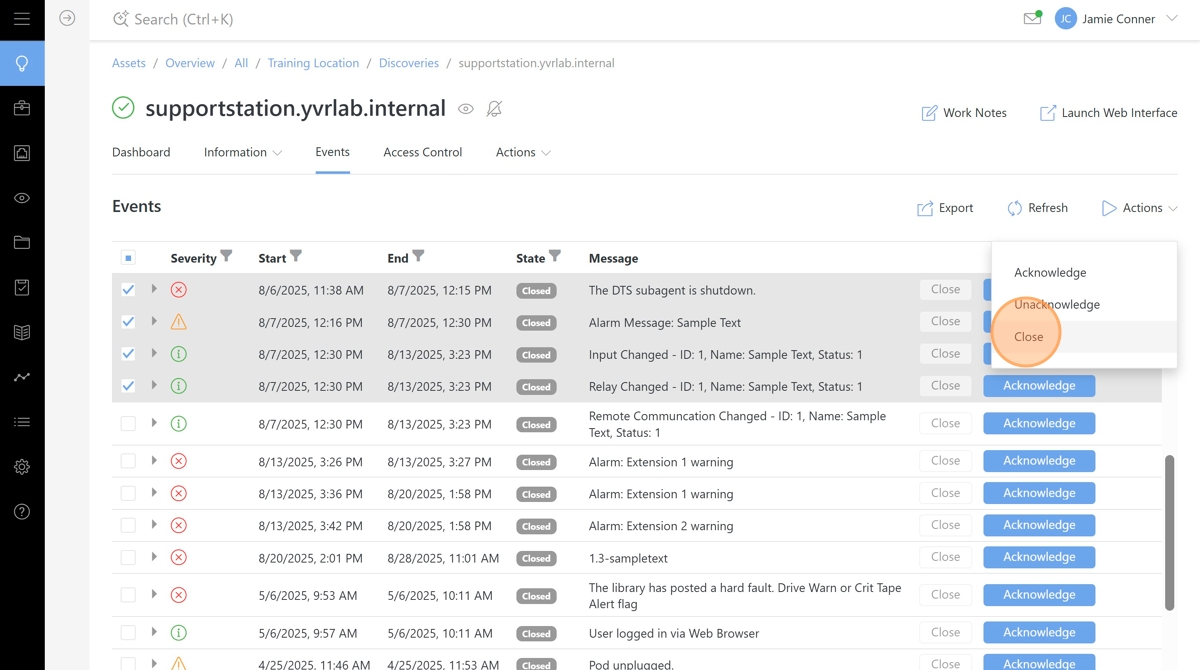Uncheck the DTS subagent shutdown event
1200x670 pixels.
(128, 290)
